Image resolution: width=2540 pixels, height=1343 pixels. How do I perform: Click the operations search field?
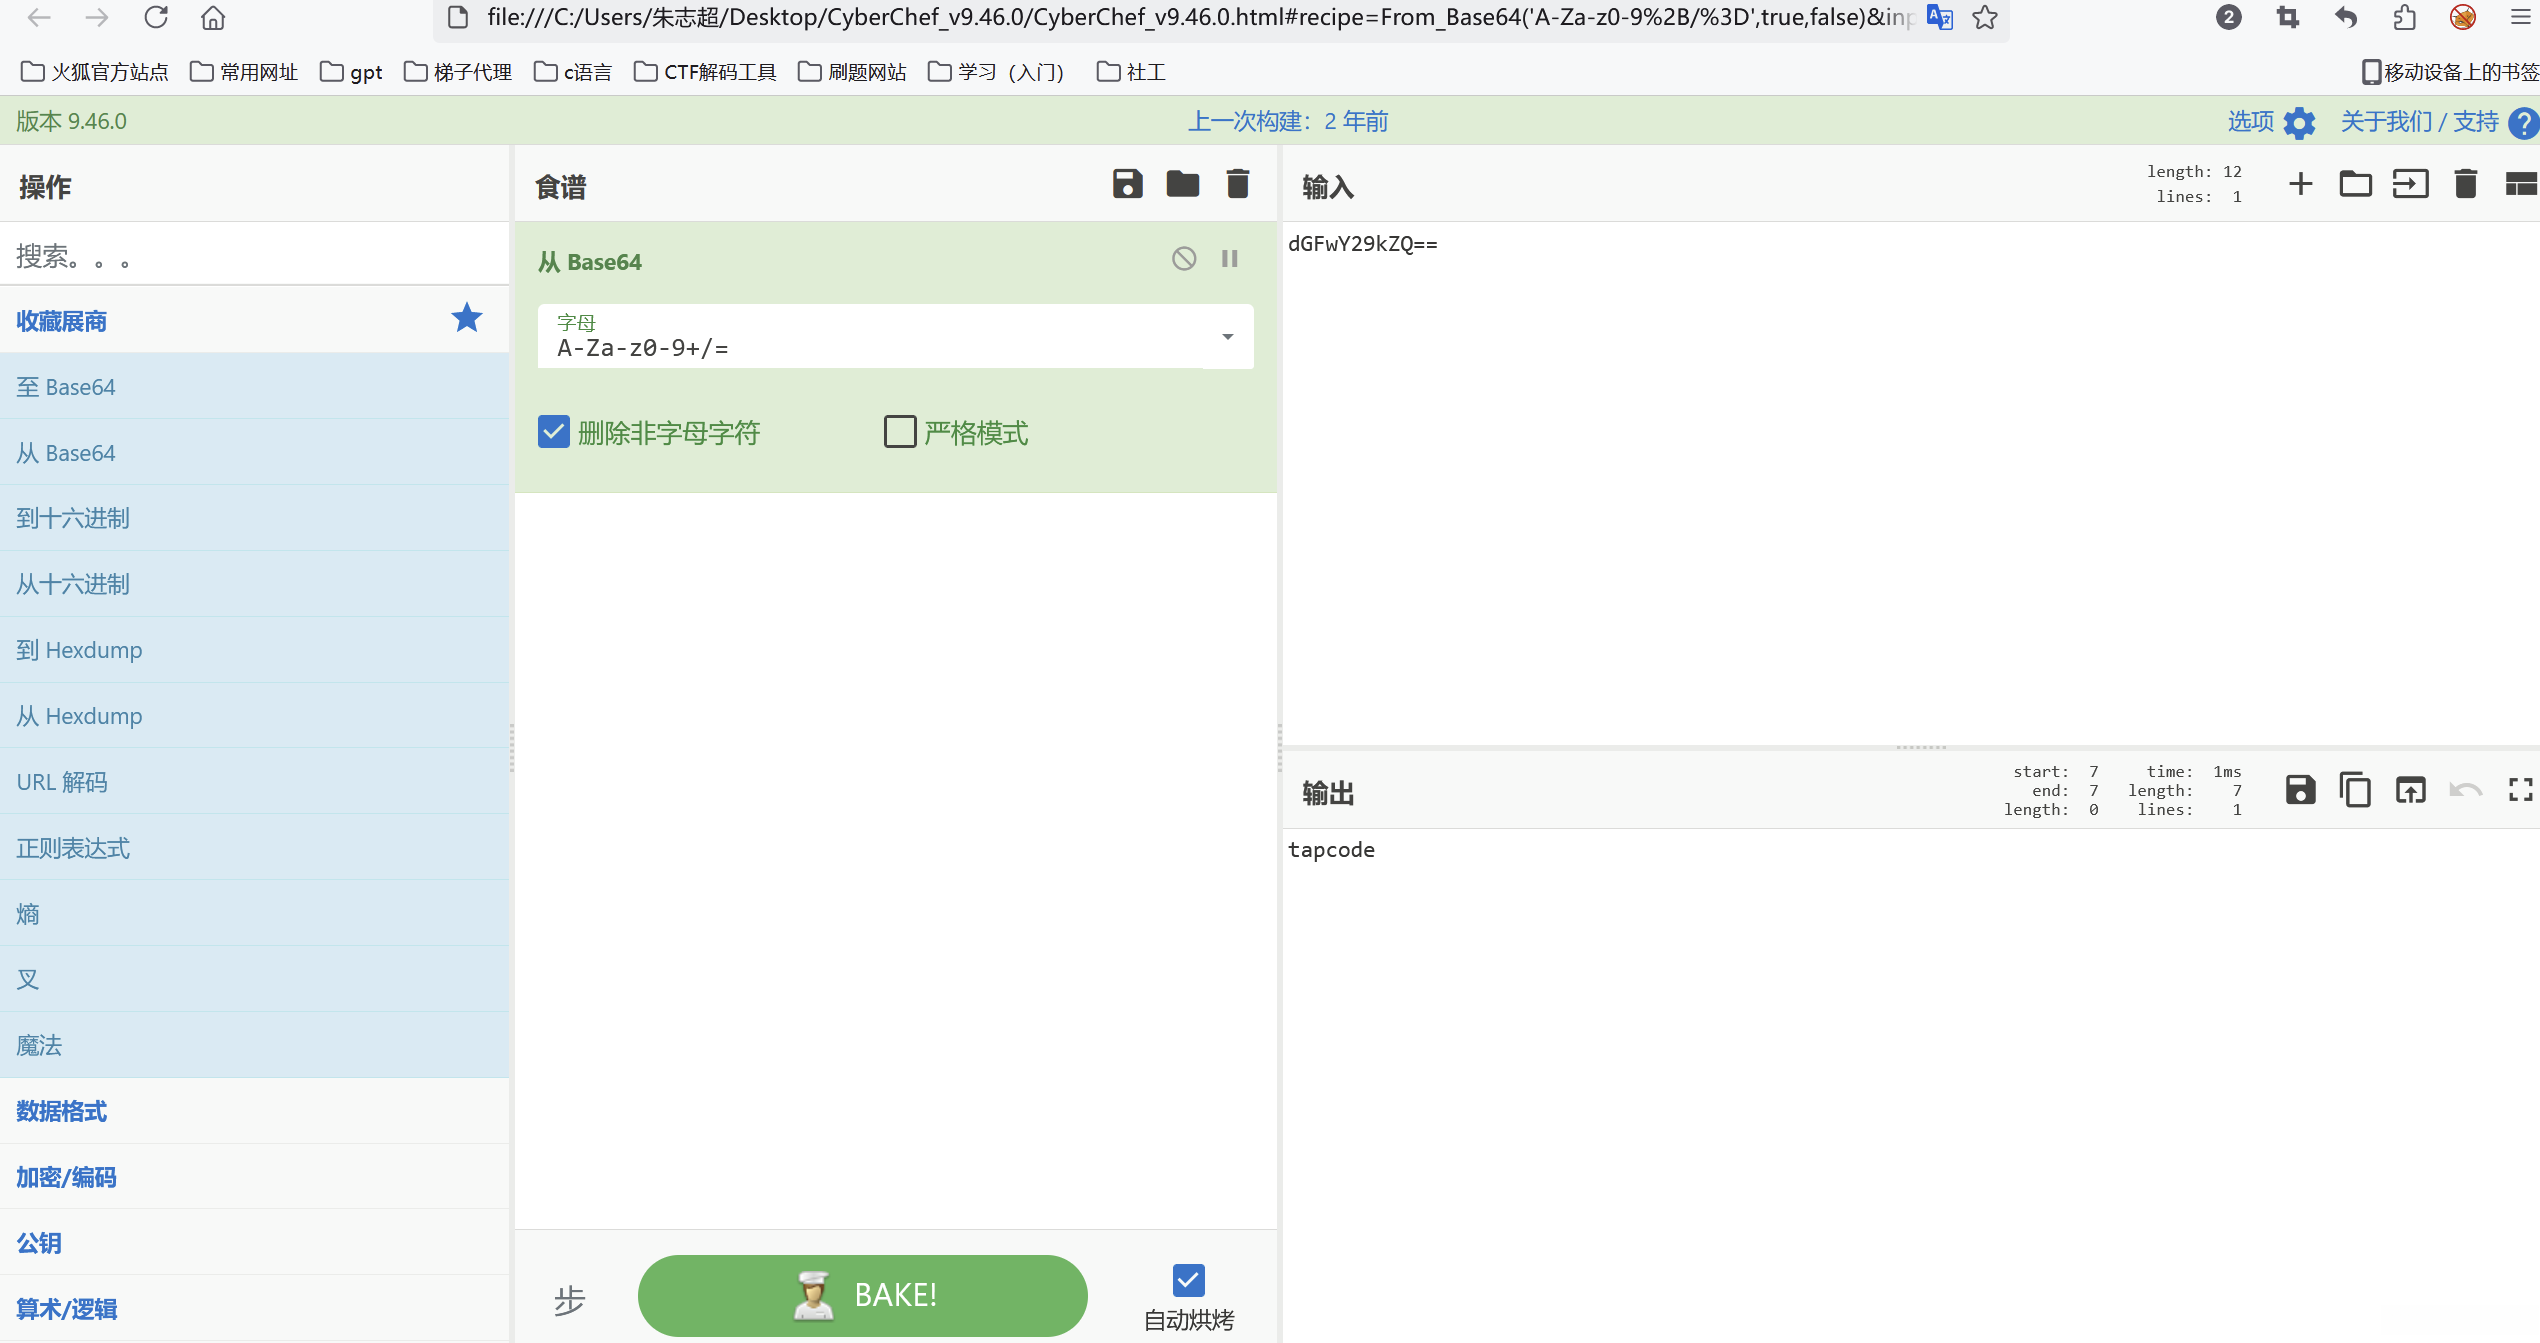(x=250, y=256)
